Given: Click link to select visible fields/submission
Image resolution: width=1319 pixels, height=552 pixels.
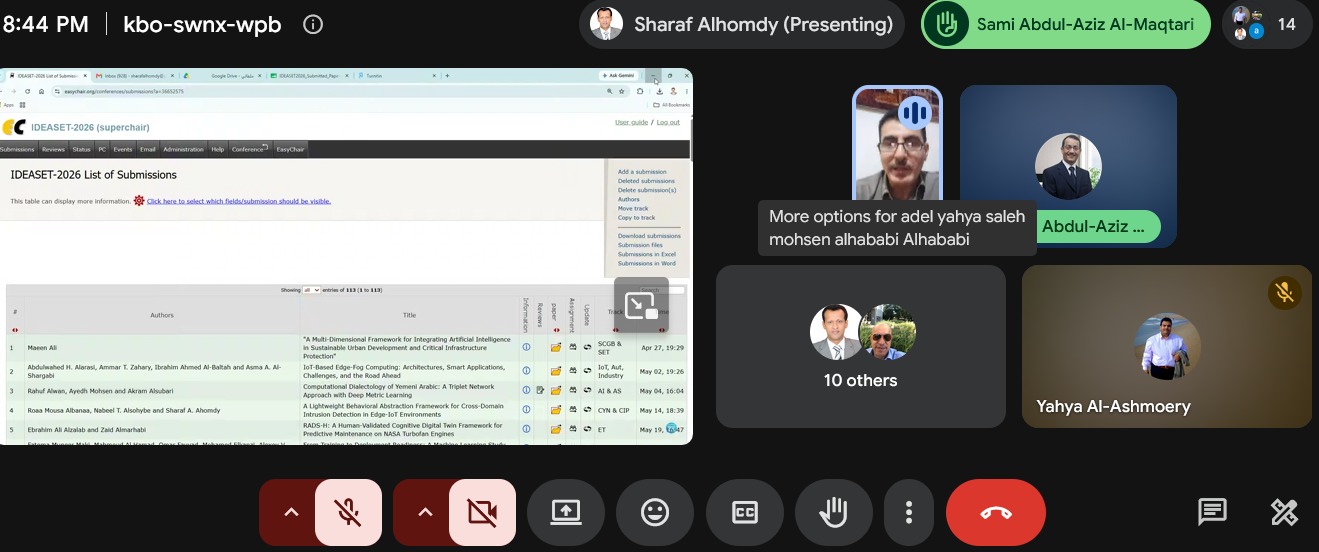Looking at the screenshot, I should pyautogui.click(x=239, y=201).
